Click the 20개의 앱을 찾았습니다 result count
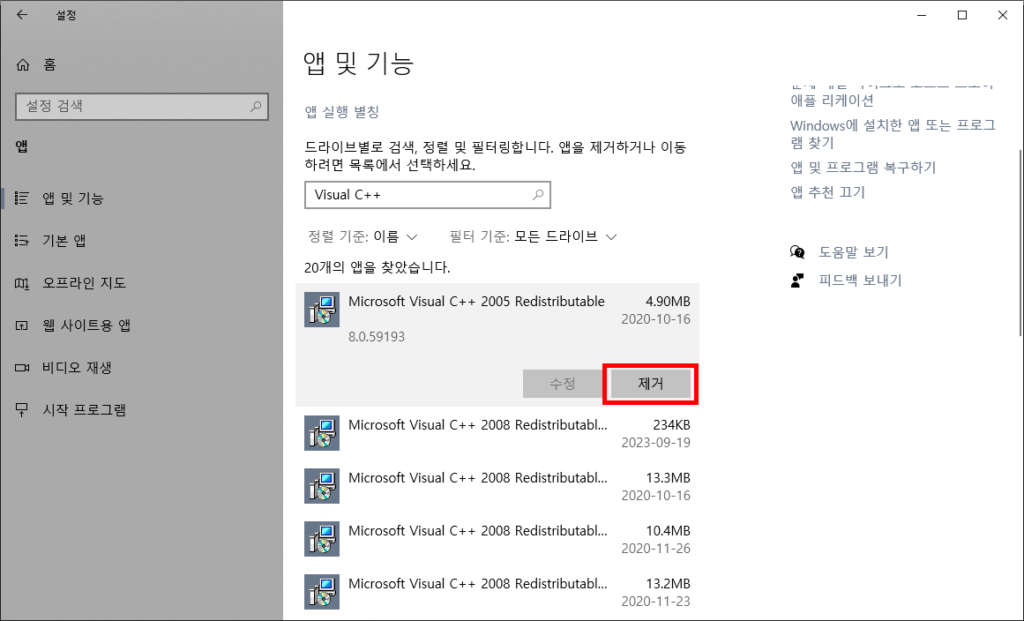 (377, 268)
